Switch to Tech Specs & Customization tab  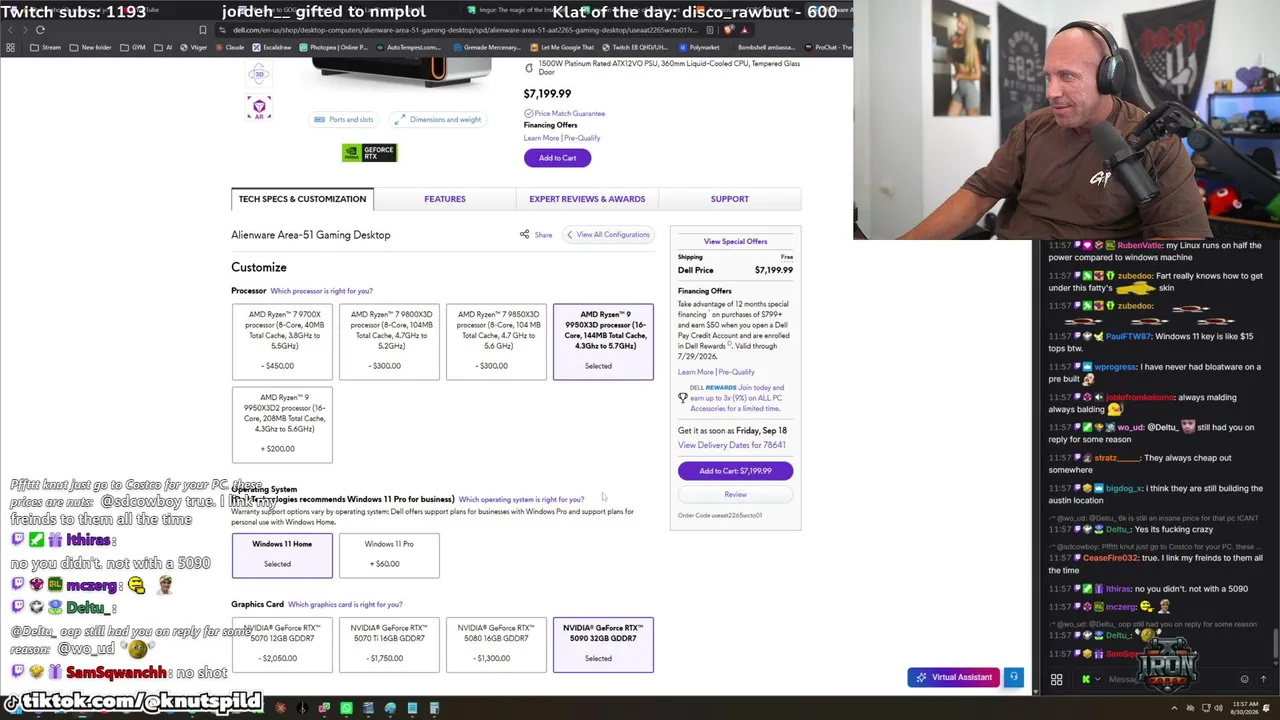[302, 199]
